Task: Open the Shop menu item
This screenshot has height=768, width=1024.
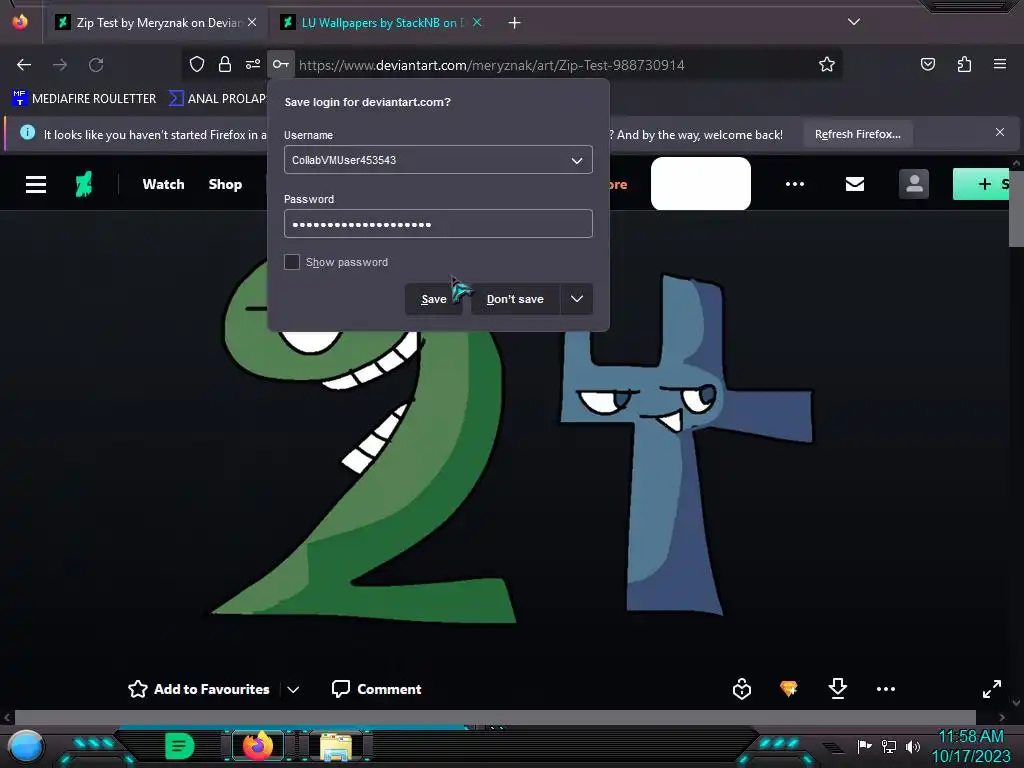Action: point(225,184)
